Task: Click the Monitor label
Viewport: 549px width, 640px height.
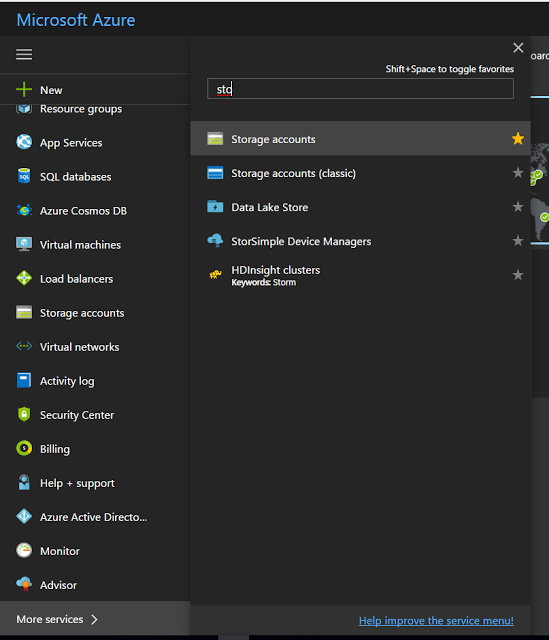Action: point(60,551)
